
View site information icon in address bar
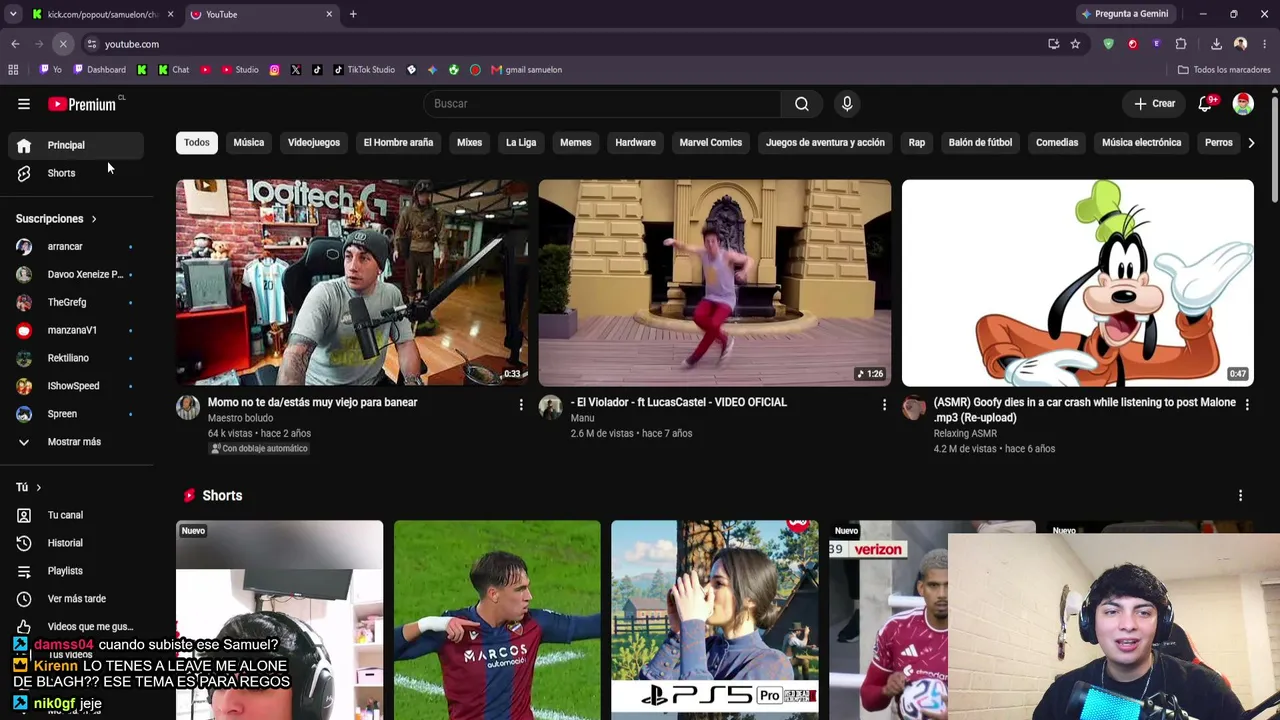pos(92,44)
